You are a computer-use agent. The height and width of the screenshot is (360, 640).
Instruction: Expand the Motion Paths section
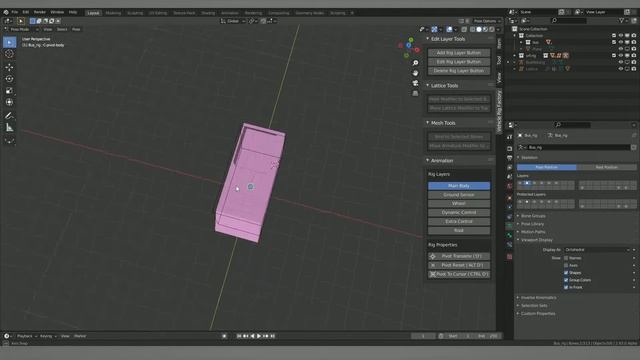[533, 232]
